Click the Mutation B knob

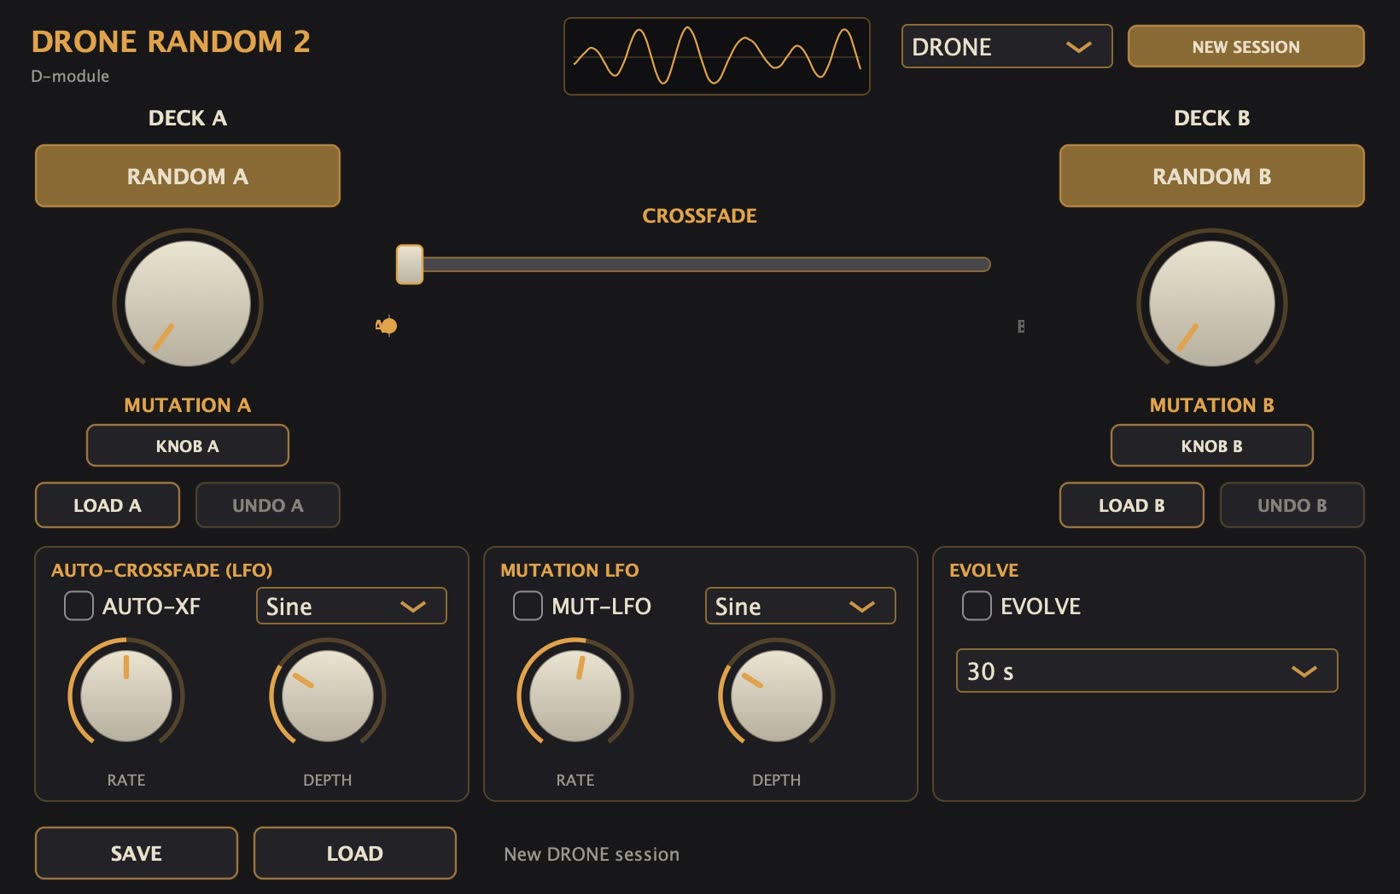(1211, 303)
